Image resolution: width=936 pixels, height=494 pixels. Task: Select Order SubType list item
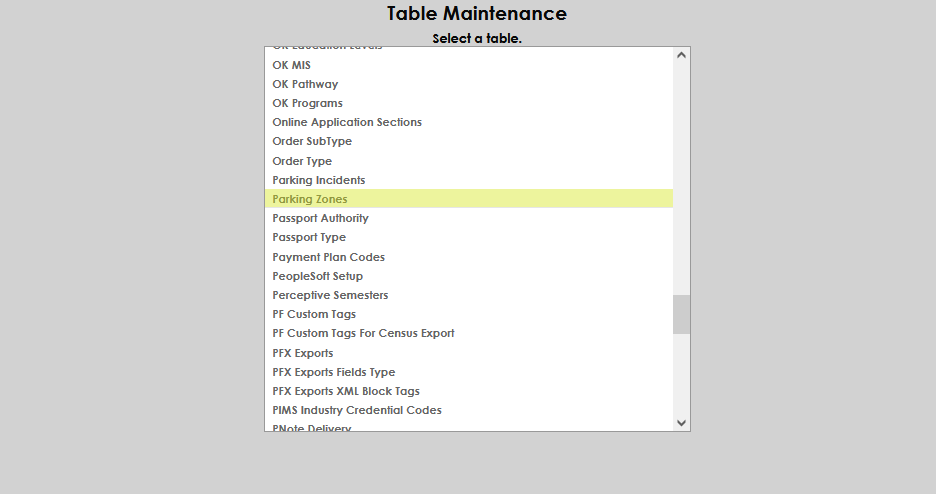pos(312,141)
